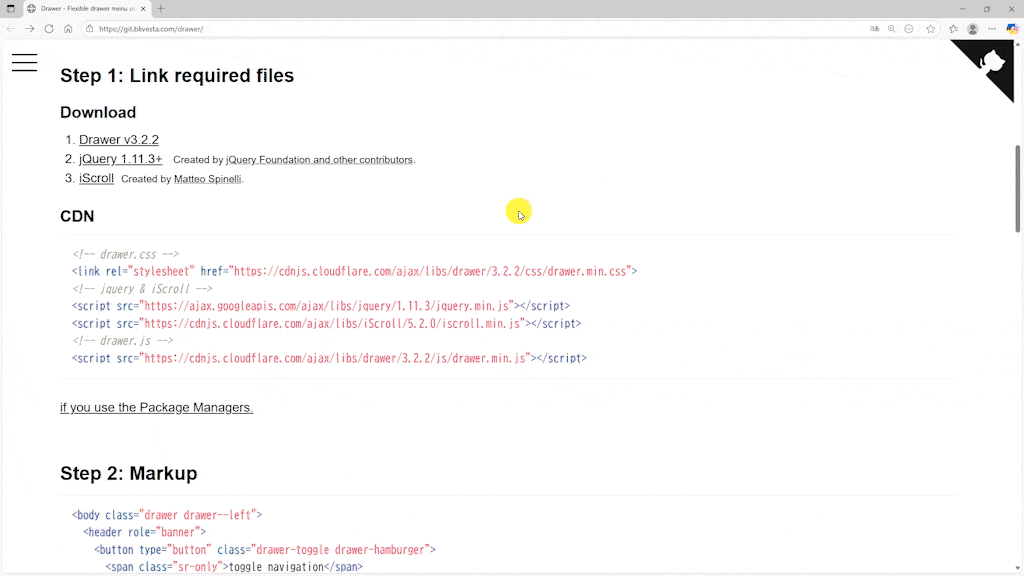Open the Package Managers link

coord(156,407)
